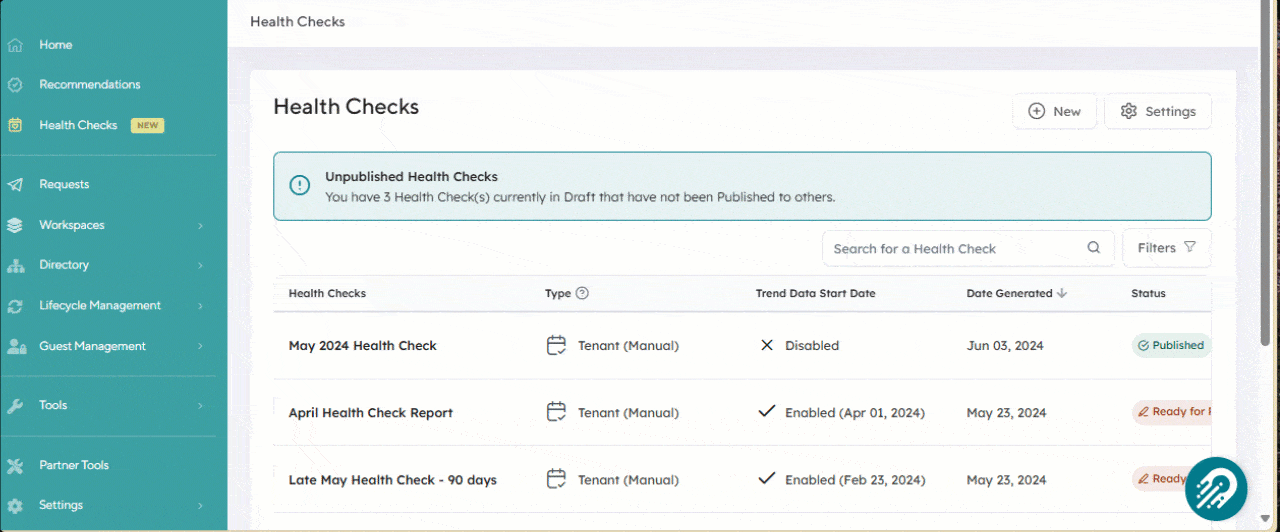Expand the Guest Management submenu
Screen dimensions: 1280x532
pyautogui.click(x=200, y=346)
